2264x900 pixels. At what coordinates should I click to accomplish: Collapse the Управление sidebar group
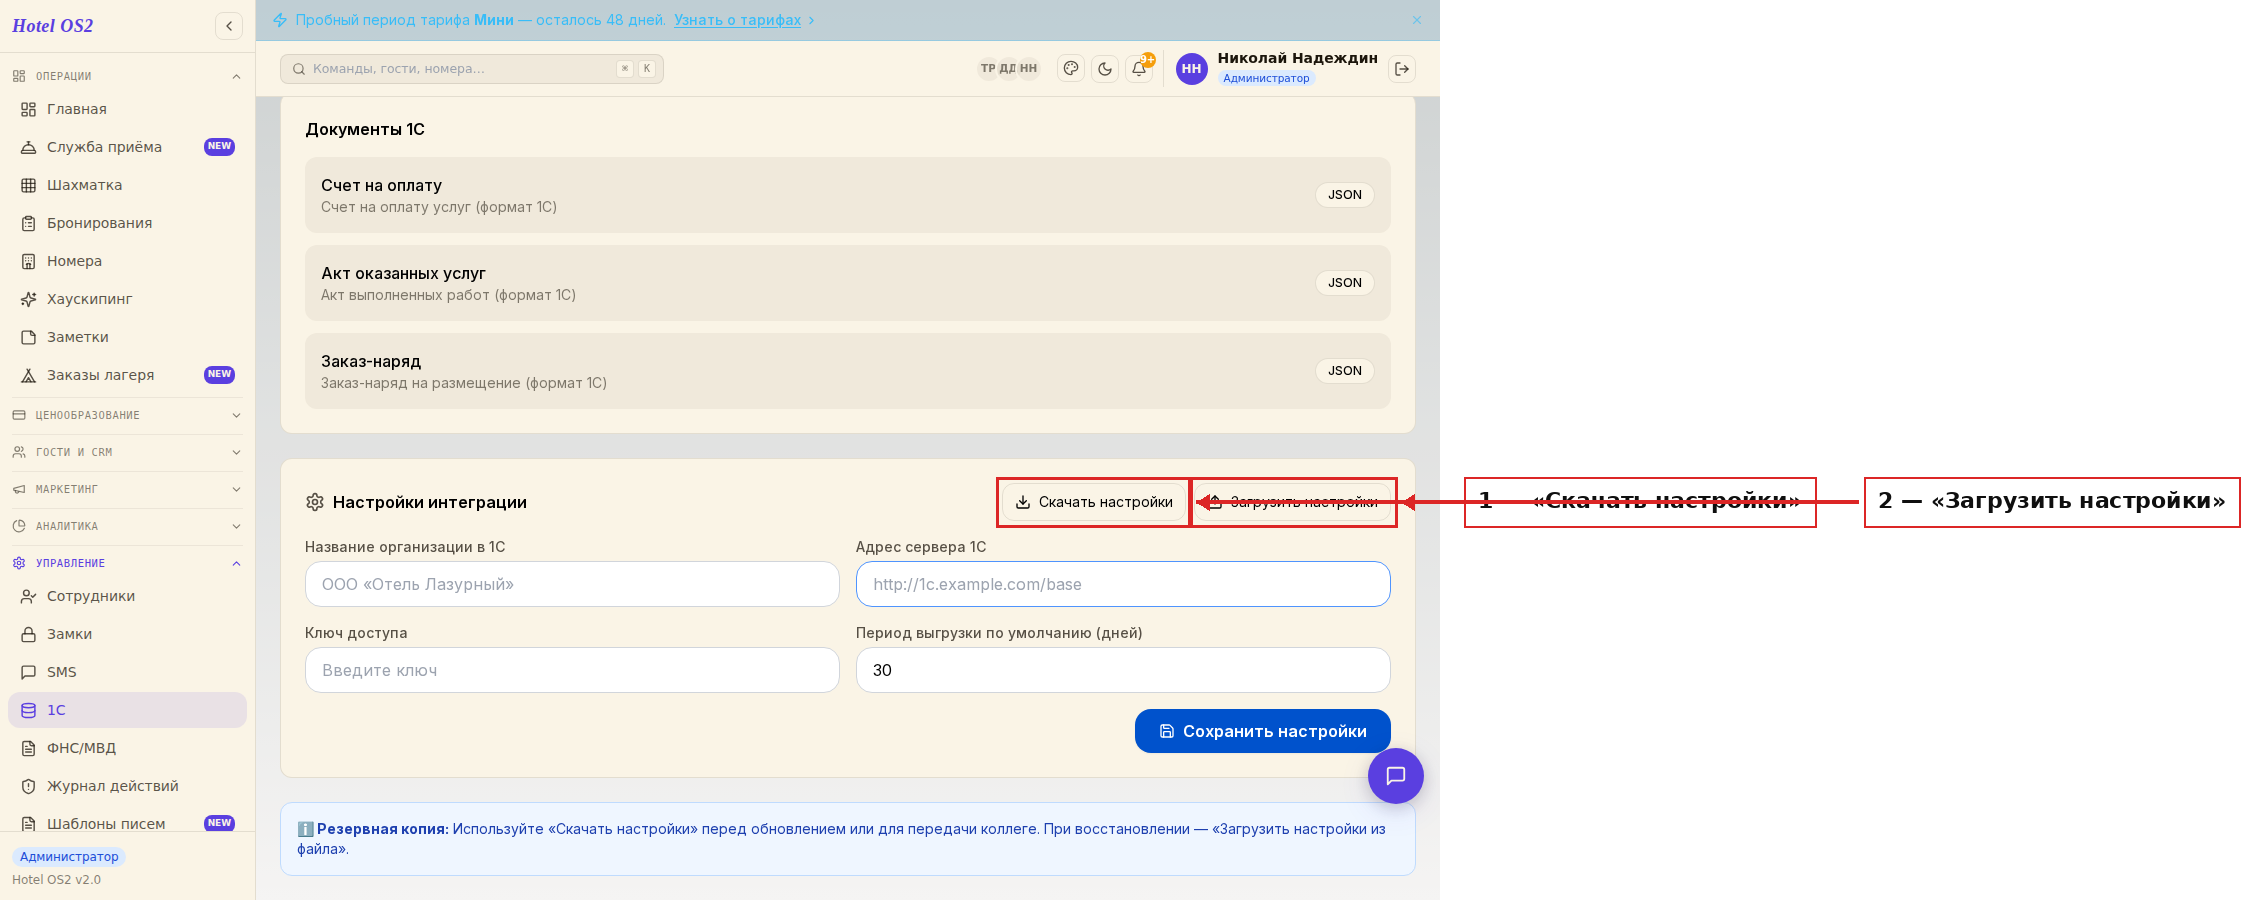pyautogui.click(x=127, y=563)
